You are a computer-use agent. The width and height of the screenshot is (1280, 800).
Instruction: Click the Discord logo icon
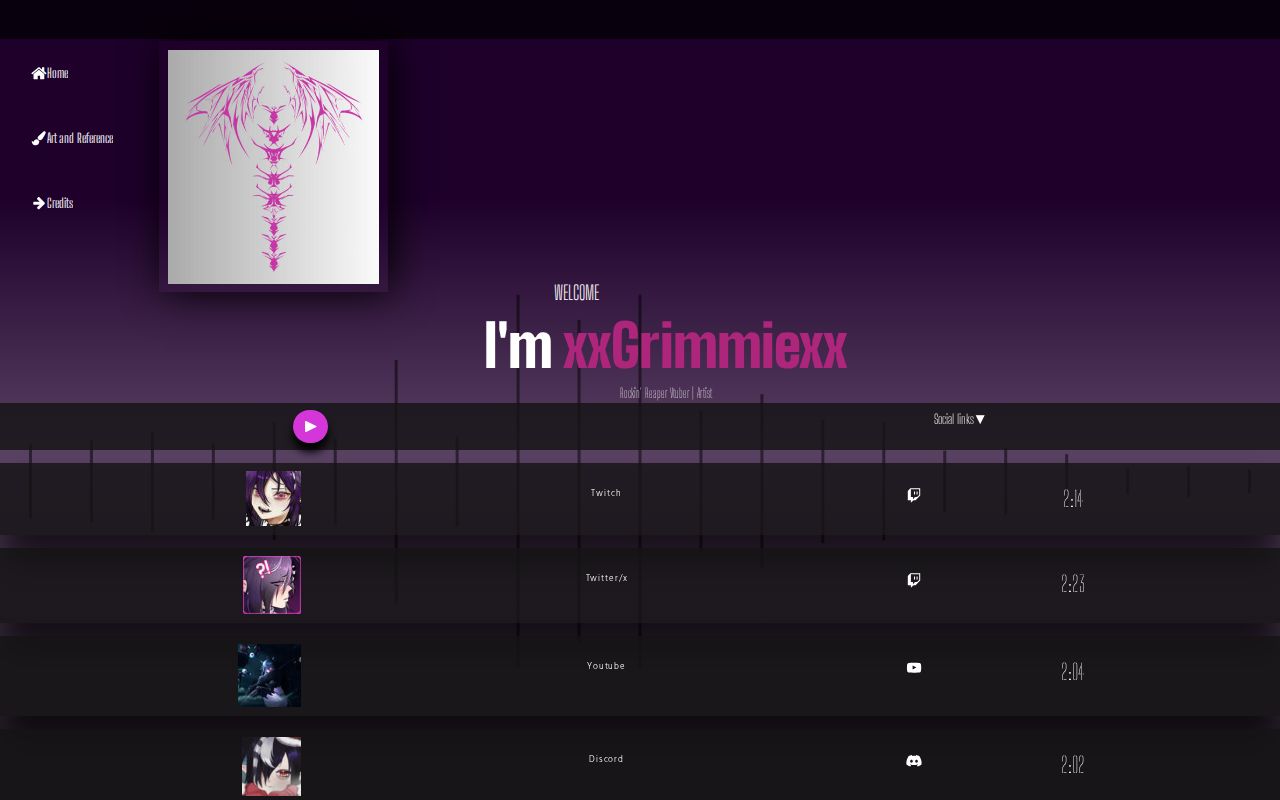(914, 761)
